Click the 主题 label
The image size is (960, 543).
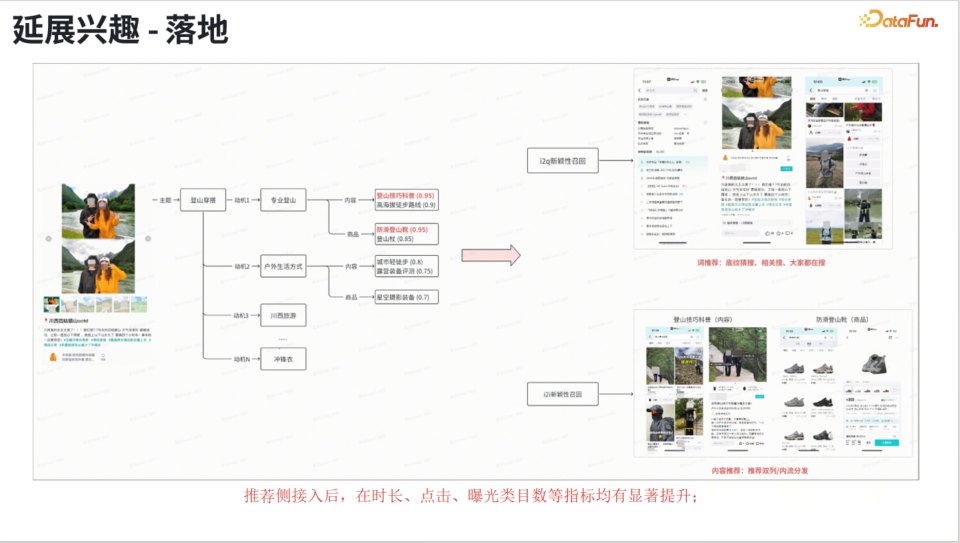tap(165, 200)
